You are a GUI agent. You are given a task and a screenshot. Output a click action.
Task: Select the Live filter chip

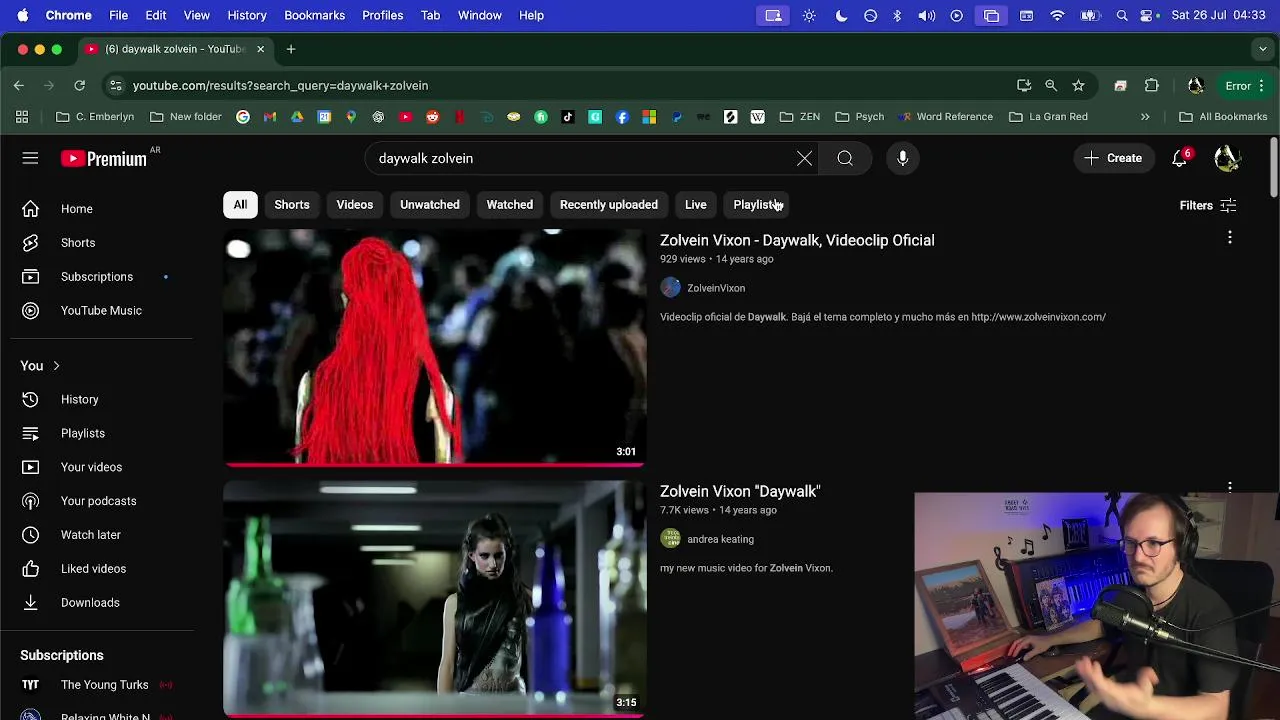(x=695, y=205)
